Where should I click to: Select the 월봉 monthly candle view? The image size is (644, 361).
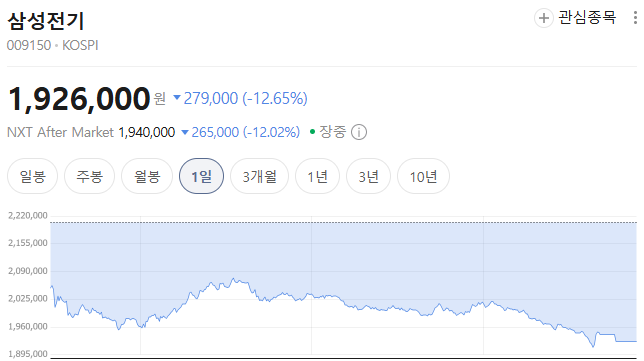pos(147,176)
